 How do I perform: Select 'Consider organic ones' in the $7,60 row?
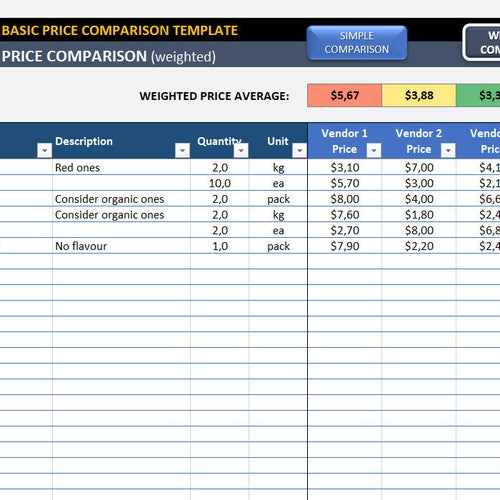pos(121,215)
